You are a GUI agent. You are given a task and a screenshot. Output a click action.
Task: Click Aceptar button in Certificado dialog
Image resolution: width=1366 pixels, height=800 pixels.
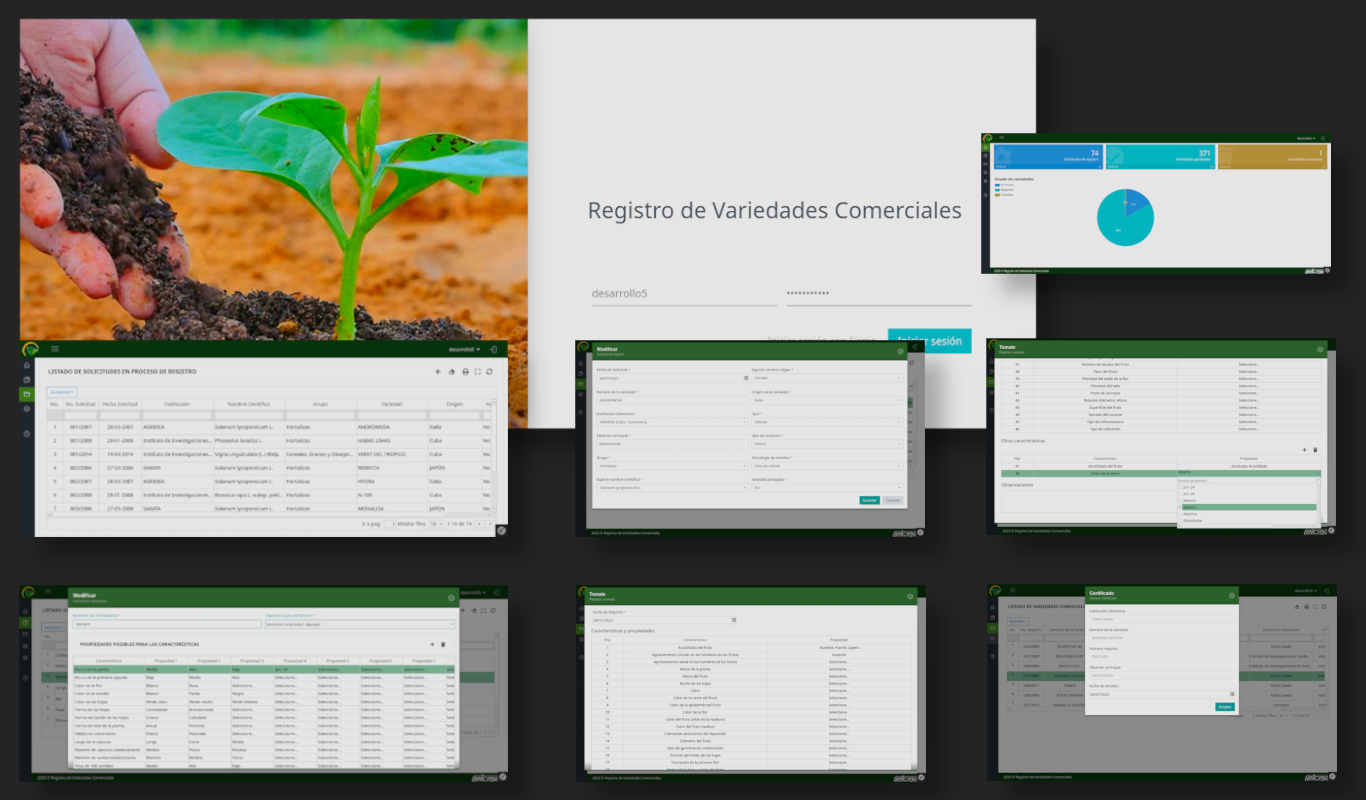click(1224, 707)
